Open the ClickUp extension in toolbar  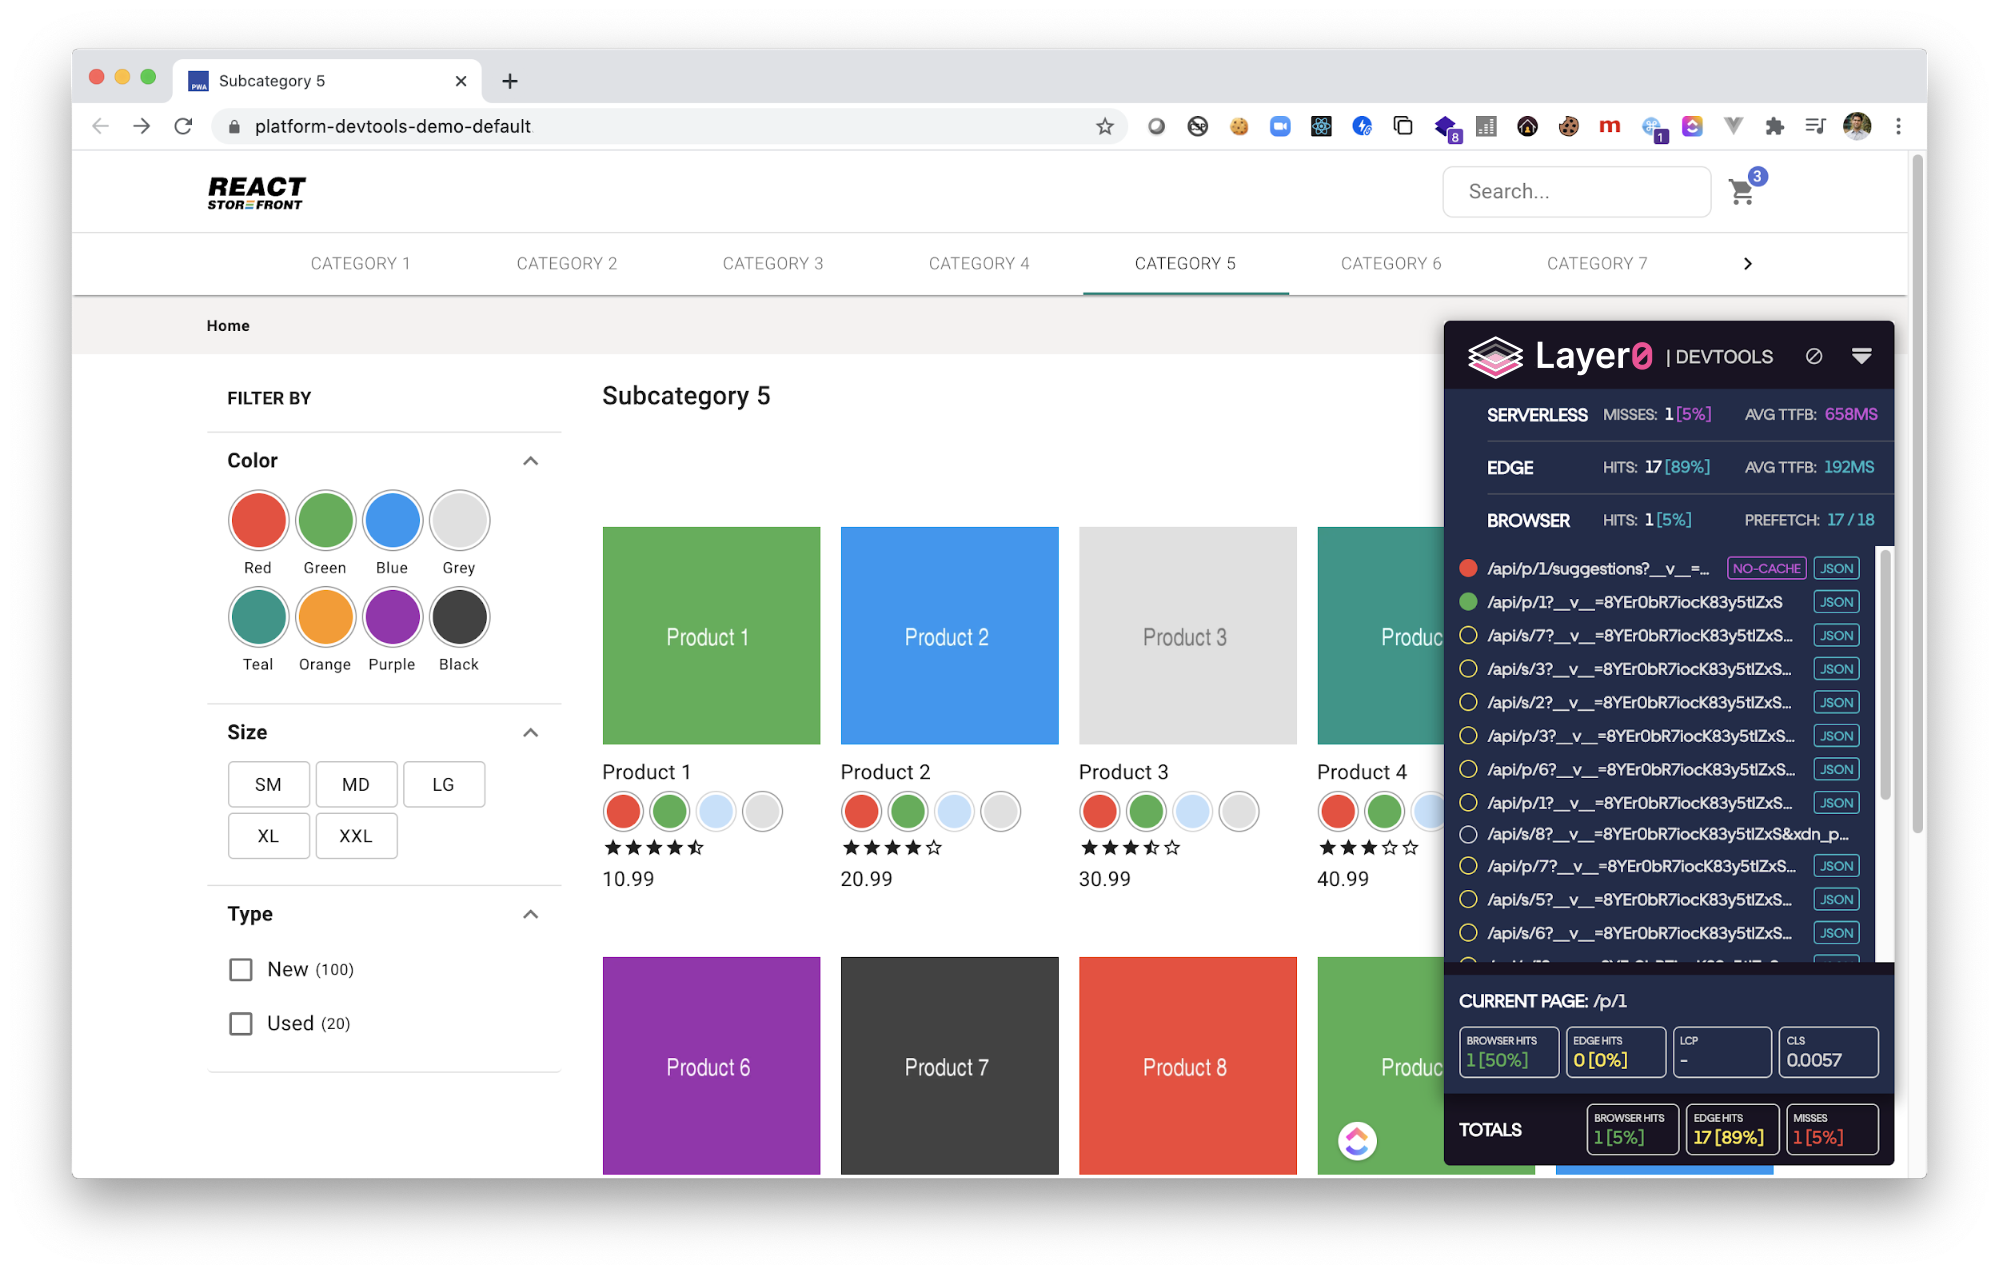tap(1692, 126)
